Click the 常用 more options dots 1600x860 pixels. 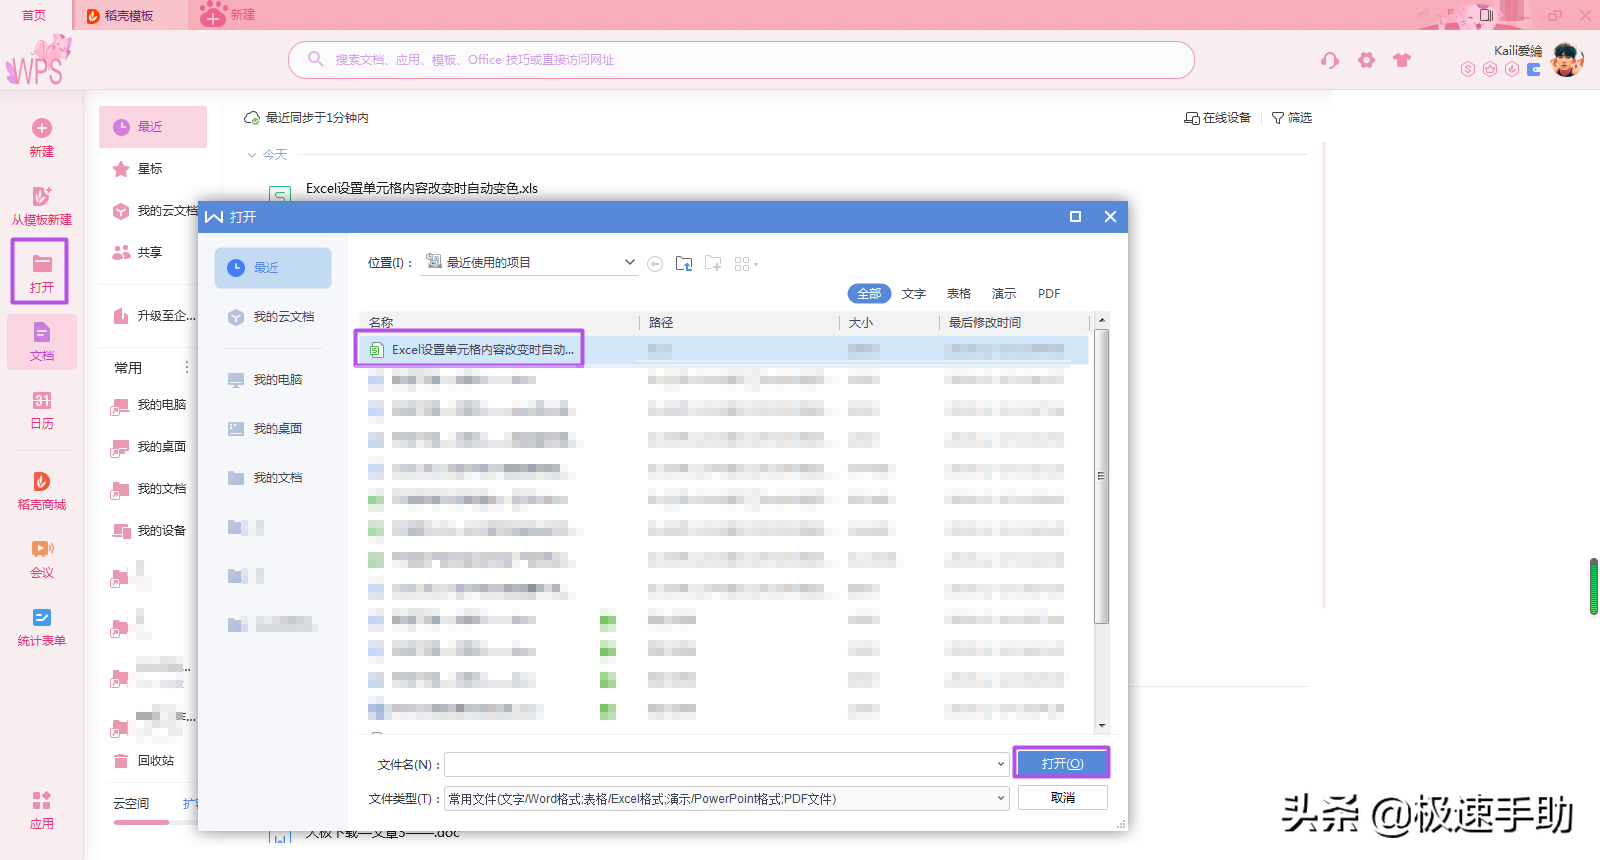coord(186,368)
